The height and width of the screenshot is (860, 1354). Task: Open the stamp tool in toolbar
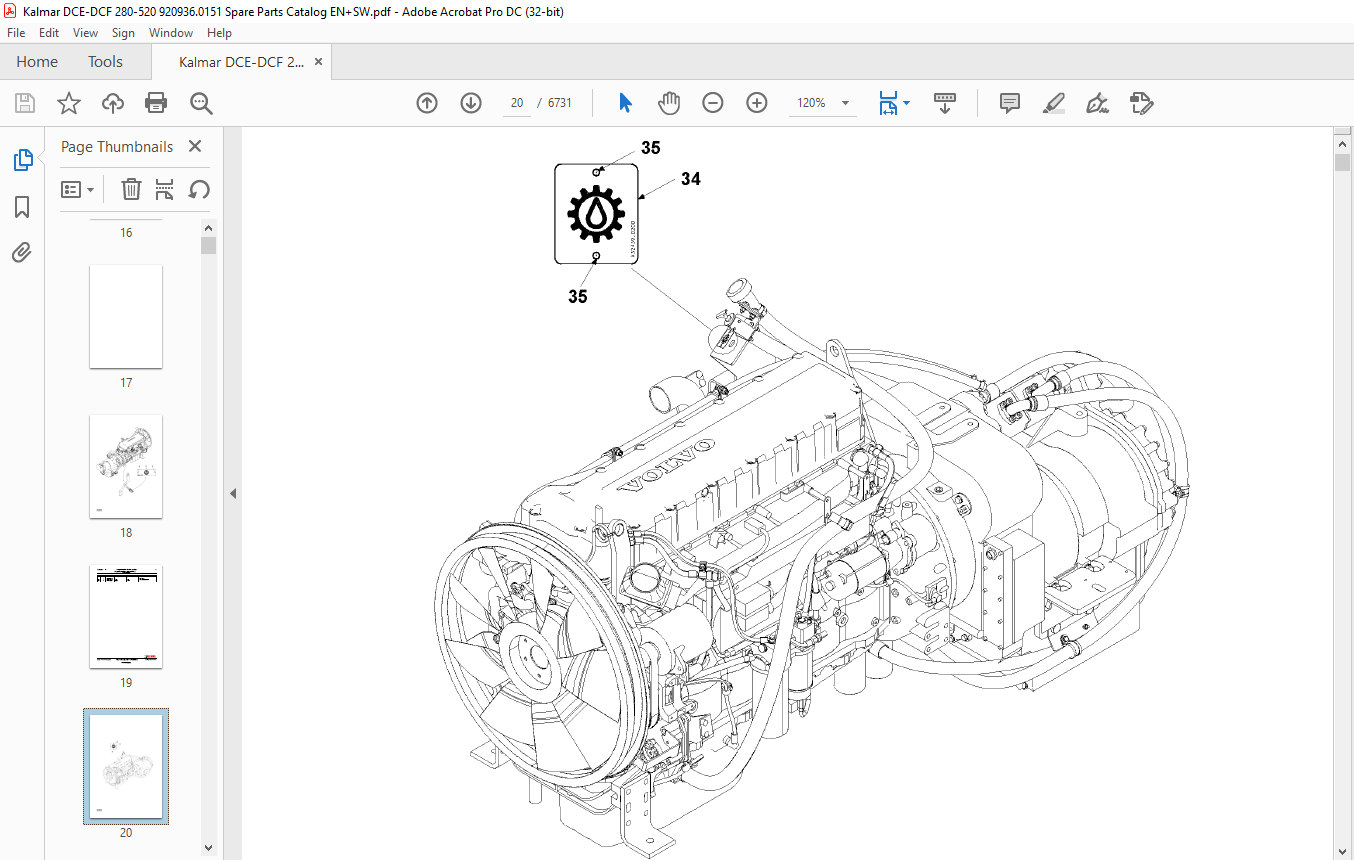click(x=1141, y=103)
